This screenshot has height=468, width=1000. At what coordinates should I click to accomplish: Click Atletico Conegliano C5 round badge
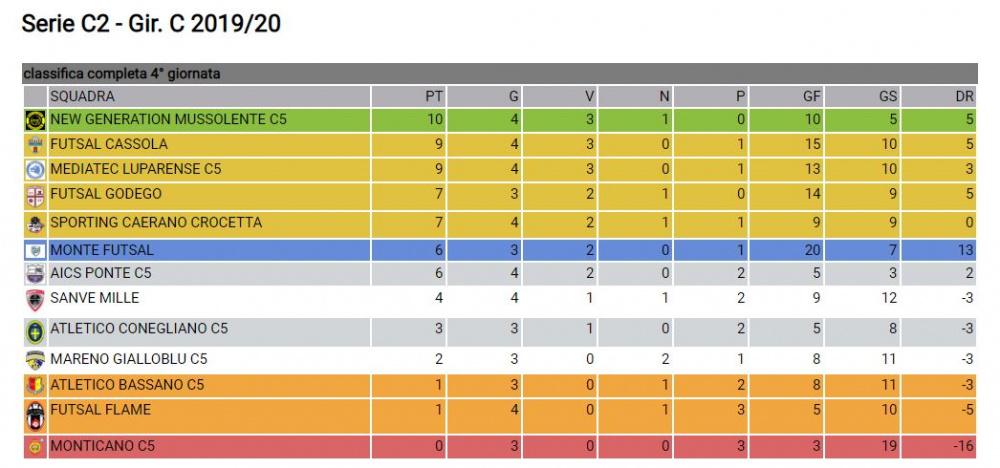tap(35, 332)
